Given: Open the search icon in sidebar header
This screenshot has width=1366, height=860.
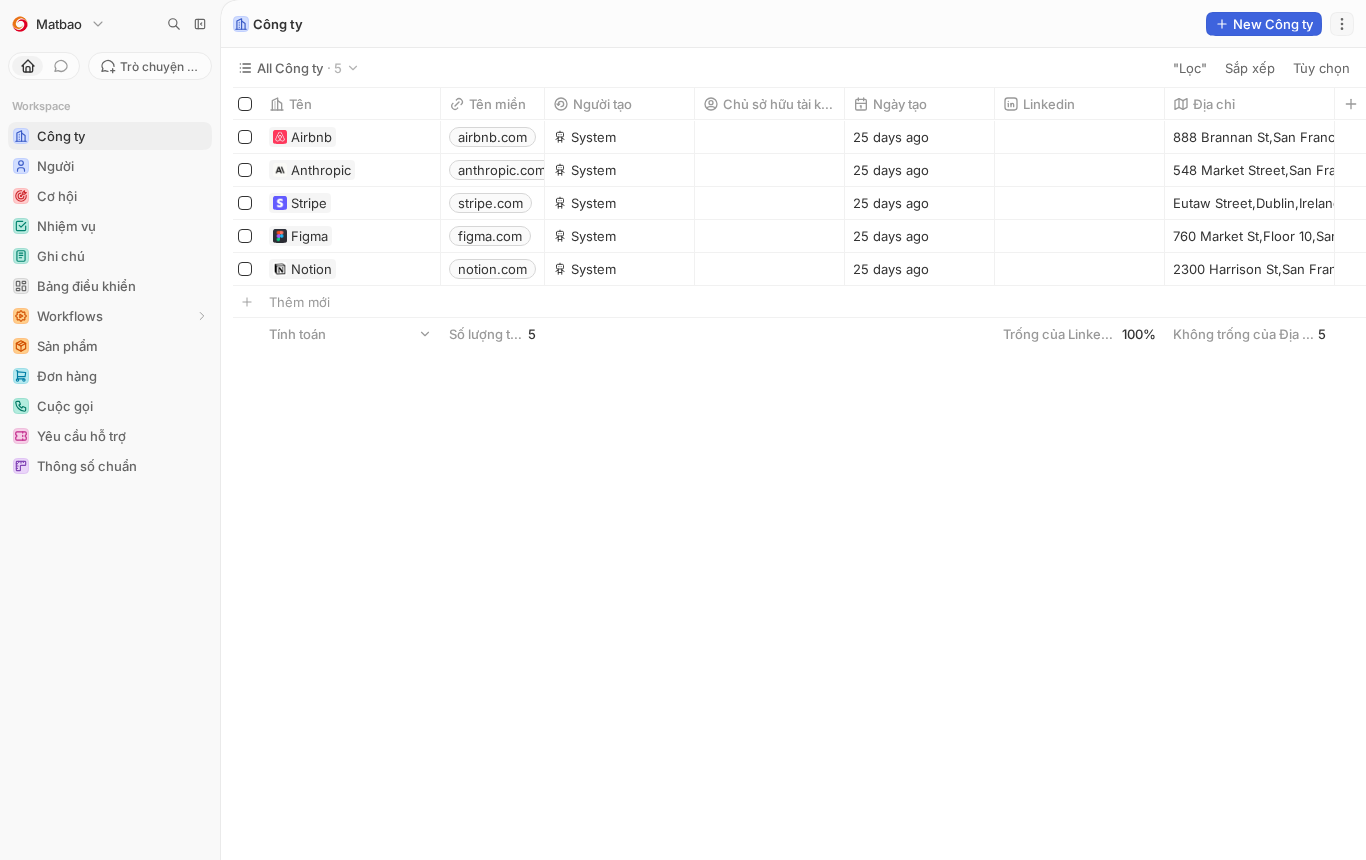Looking at the screenshot, I should coord(174,24).
